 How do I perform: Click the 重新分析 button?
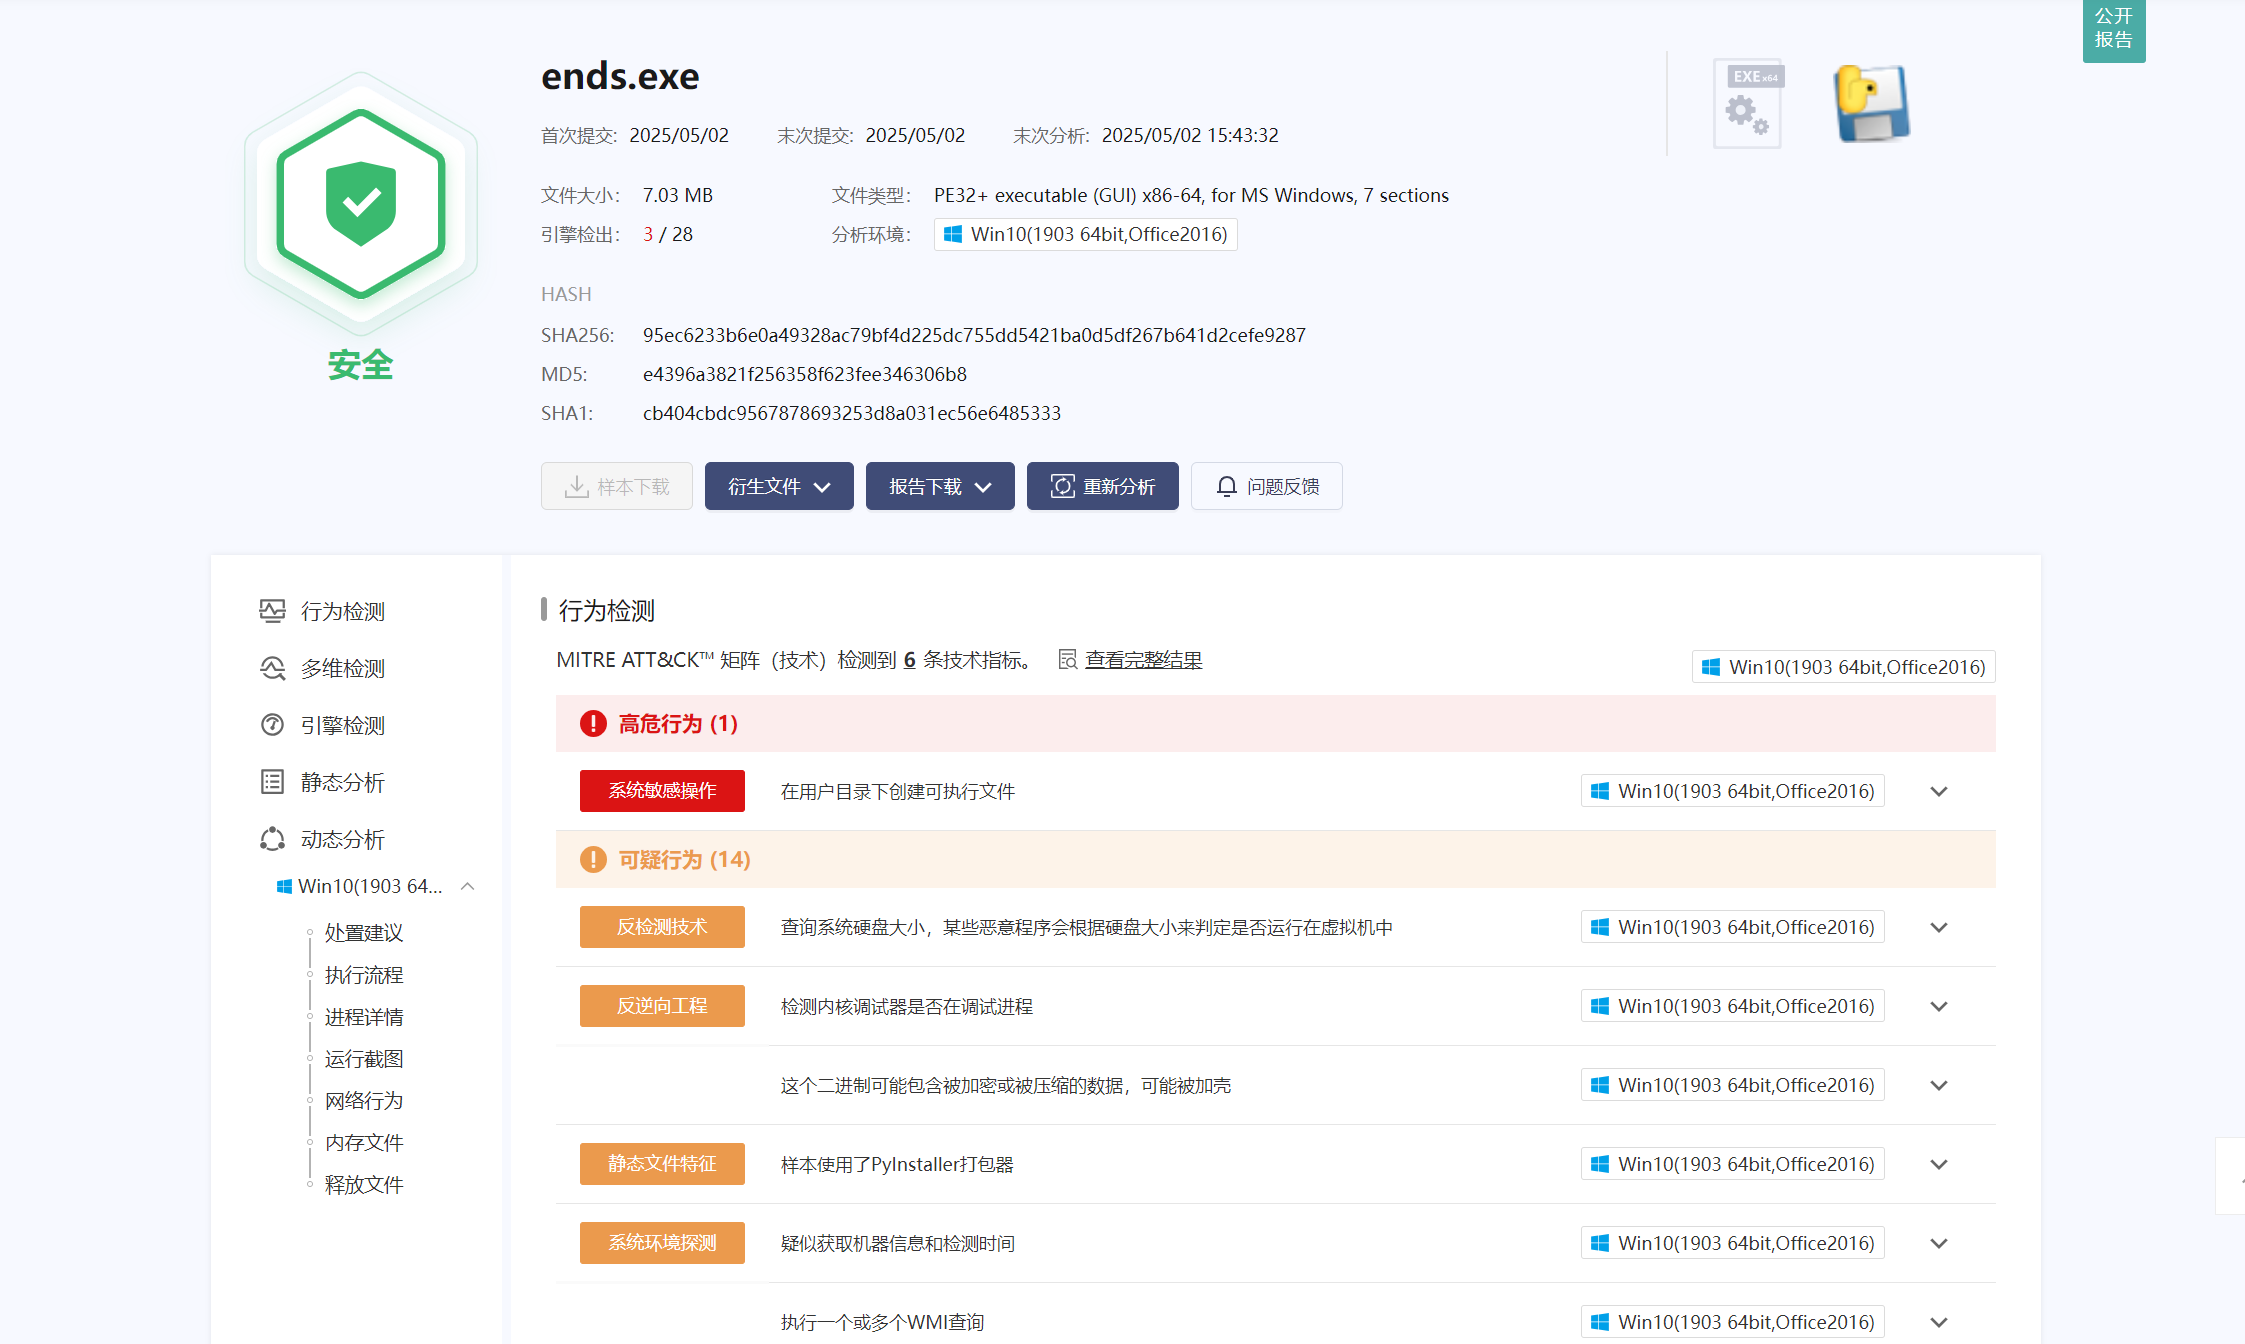pos(1103,486)
